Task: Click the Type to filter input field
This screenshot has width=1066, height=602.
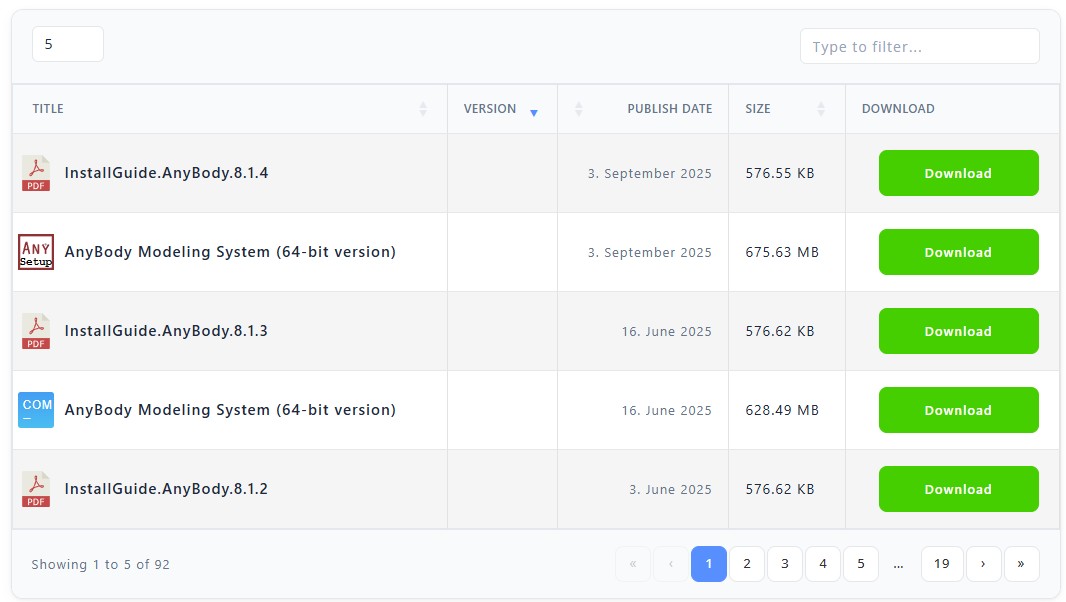Action: click(919, 46)
